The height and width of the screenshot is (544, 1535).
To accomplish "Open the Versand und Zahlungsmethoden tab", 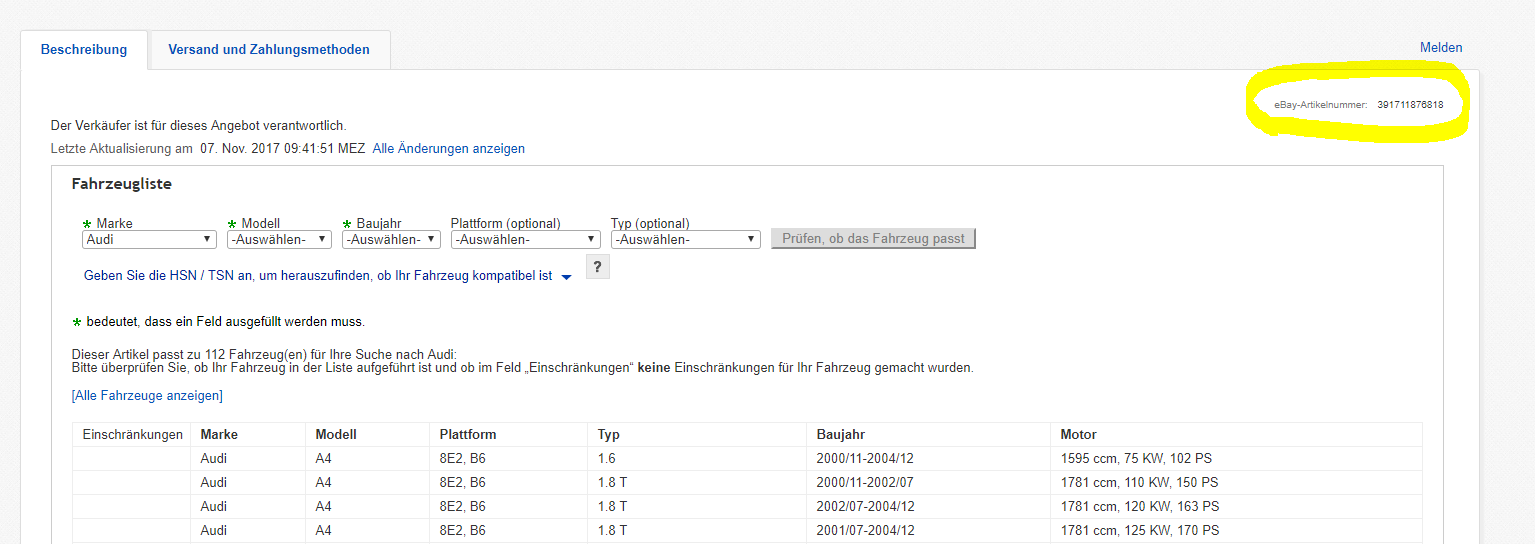I will click(x=269, y=50).
